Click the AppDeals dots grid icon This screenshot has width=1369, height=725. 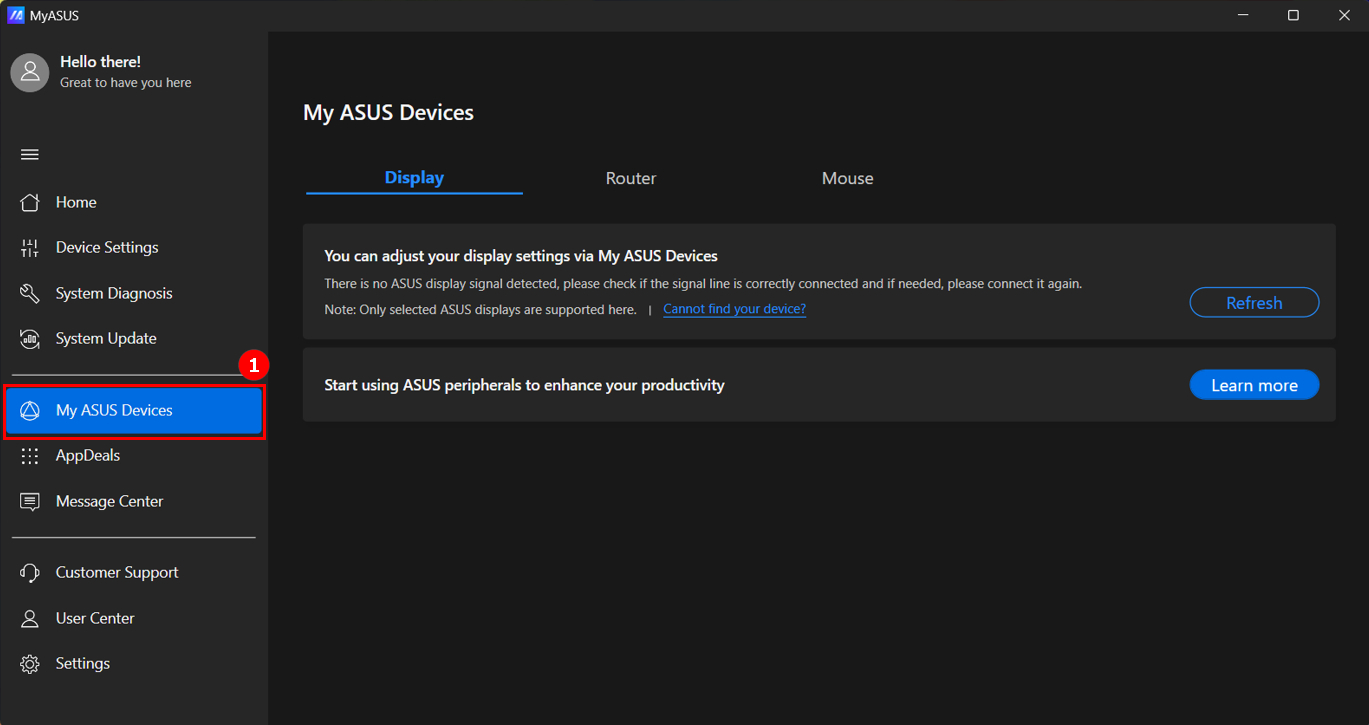click(30, 455)
